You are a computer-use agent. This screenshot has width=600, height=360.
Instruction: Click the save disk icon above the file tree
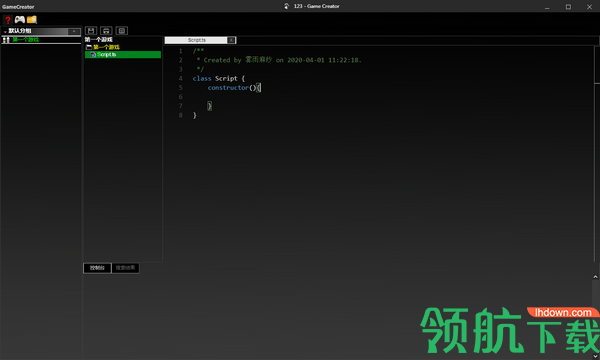[91, 31]
